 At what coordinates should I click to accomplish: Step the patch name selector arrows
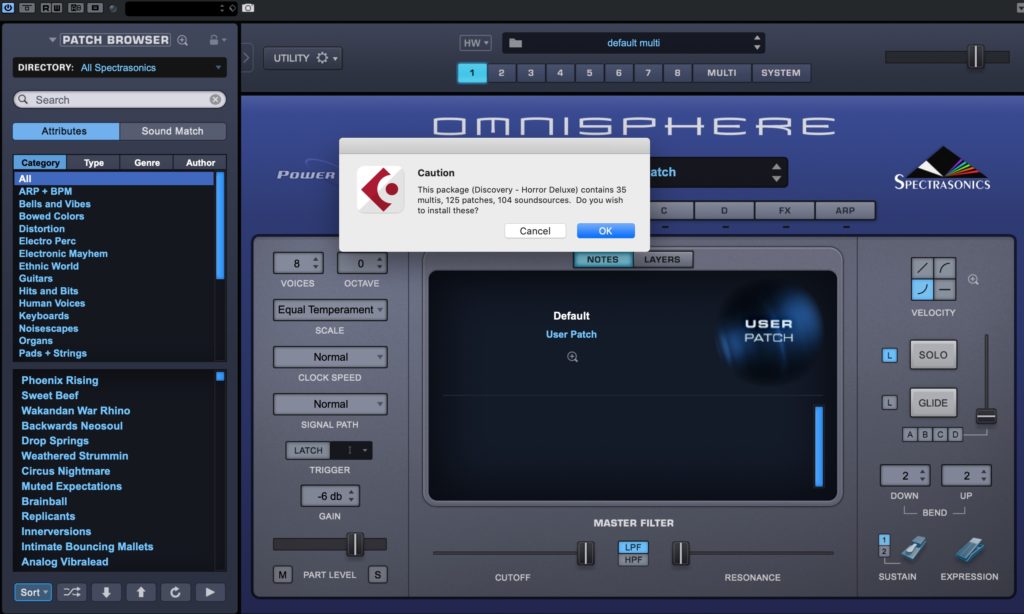(x=776, y=172)
